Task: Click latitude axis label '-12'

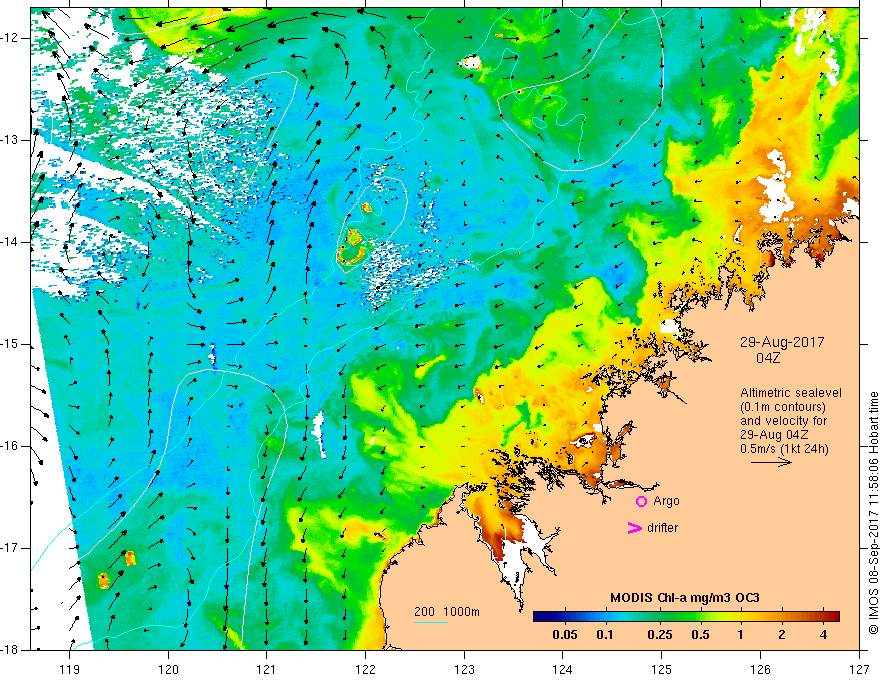Action: pyautogui.click(x=11, y=38)
